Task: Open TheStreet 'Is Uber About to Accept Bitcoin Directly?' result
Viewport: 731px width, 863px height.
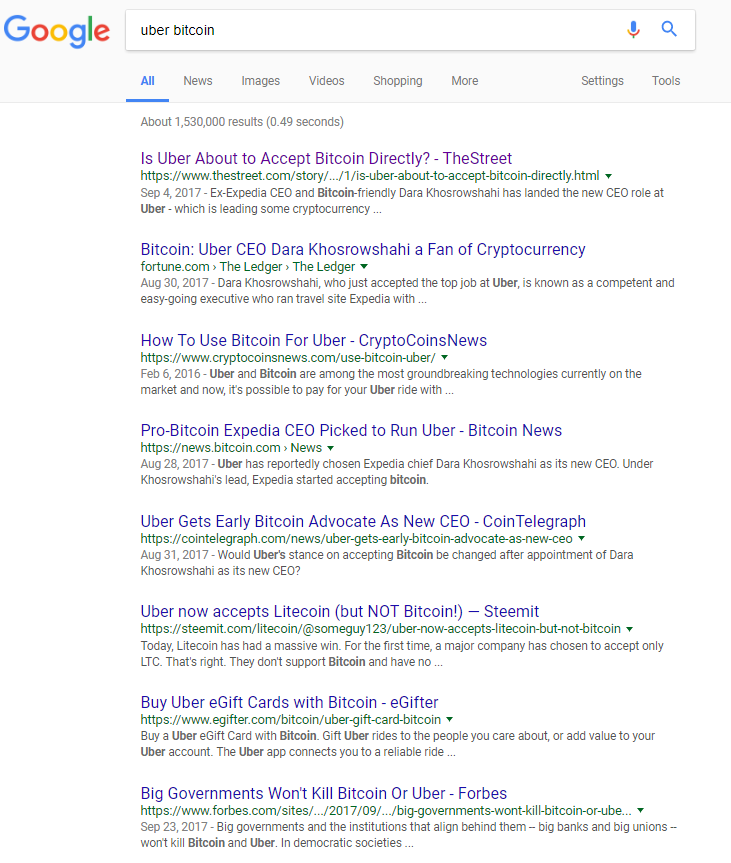Action: pos(326,159)
